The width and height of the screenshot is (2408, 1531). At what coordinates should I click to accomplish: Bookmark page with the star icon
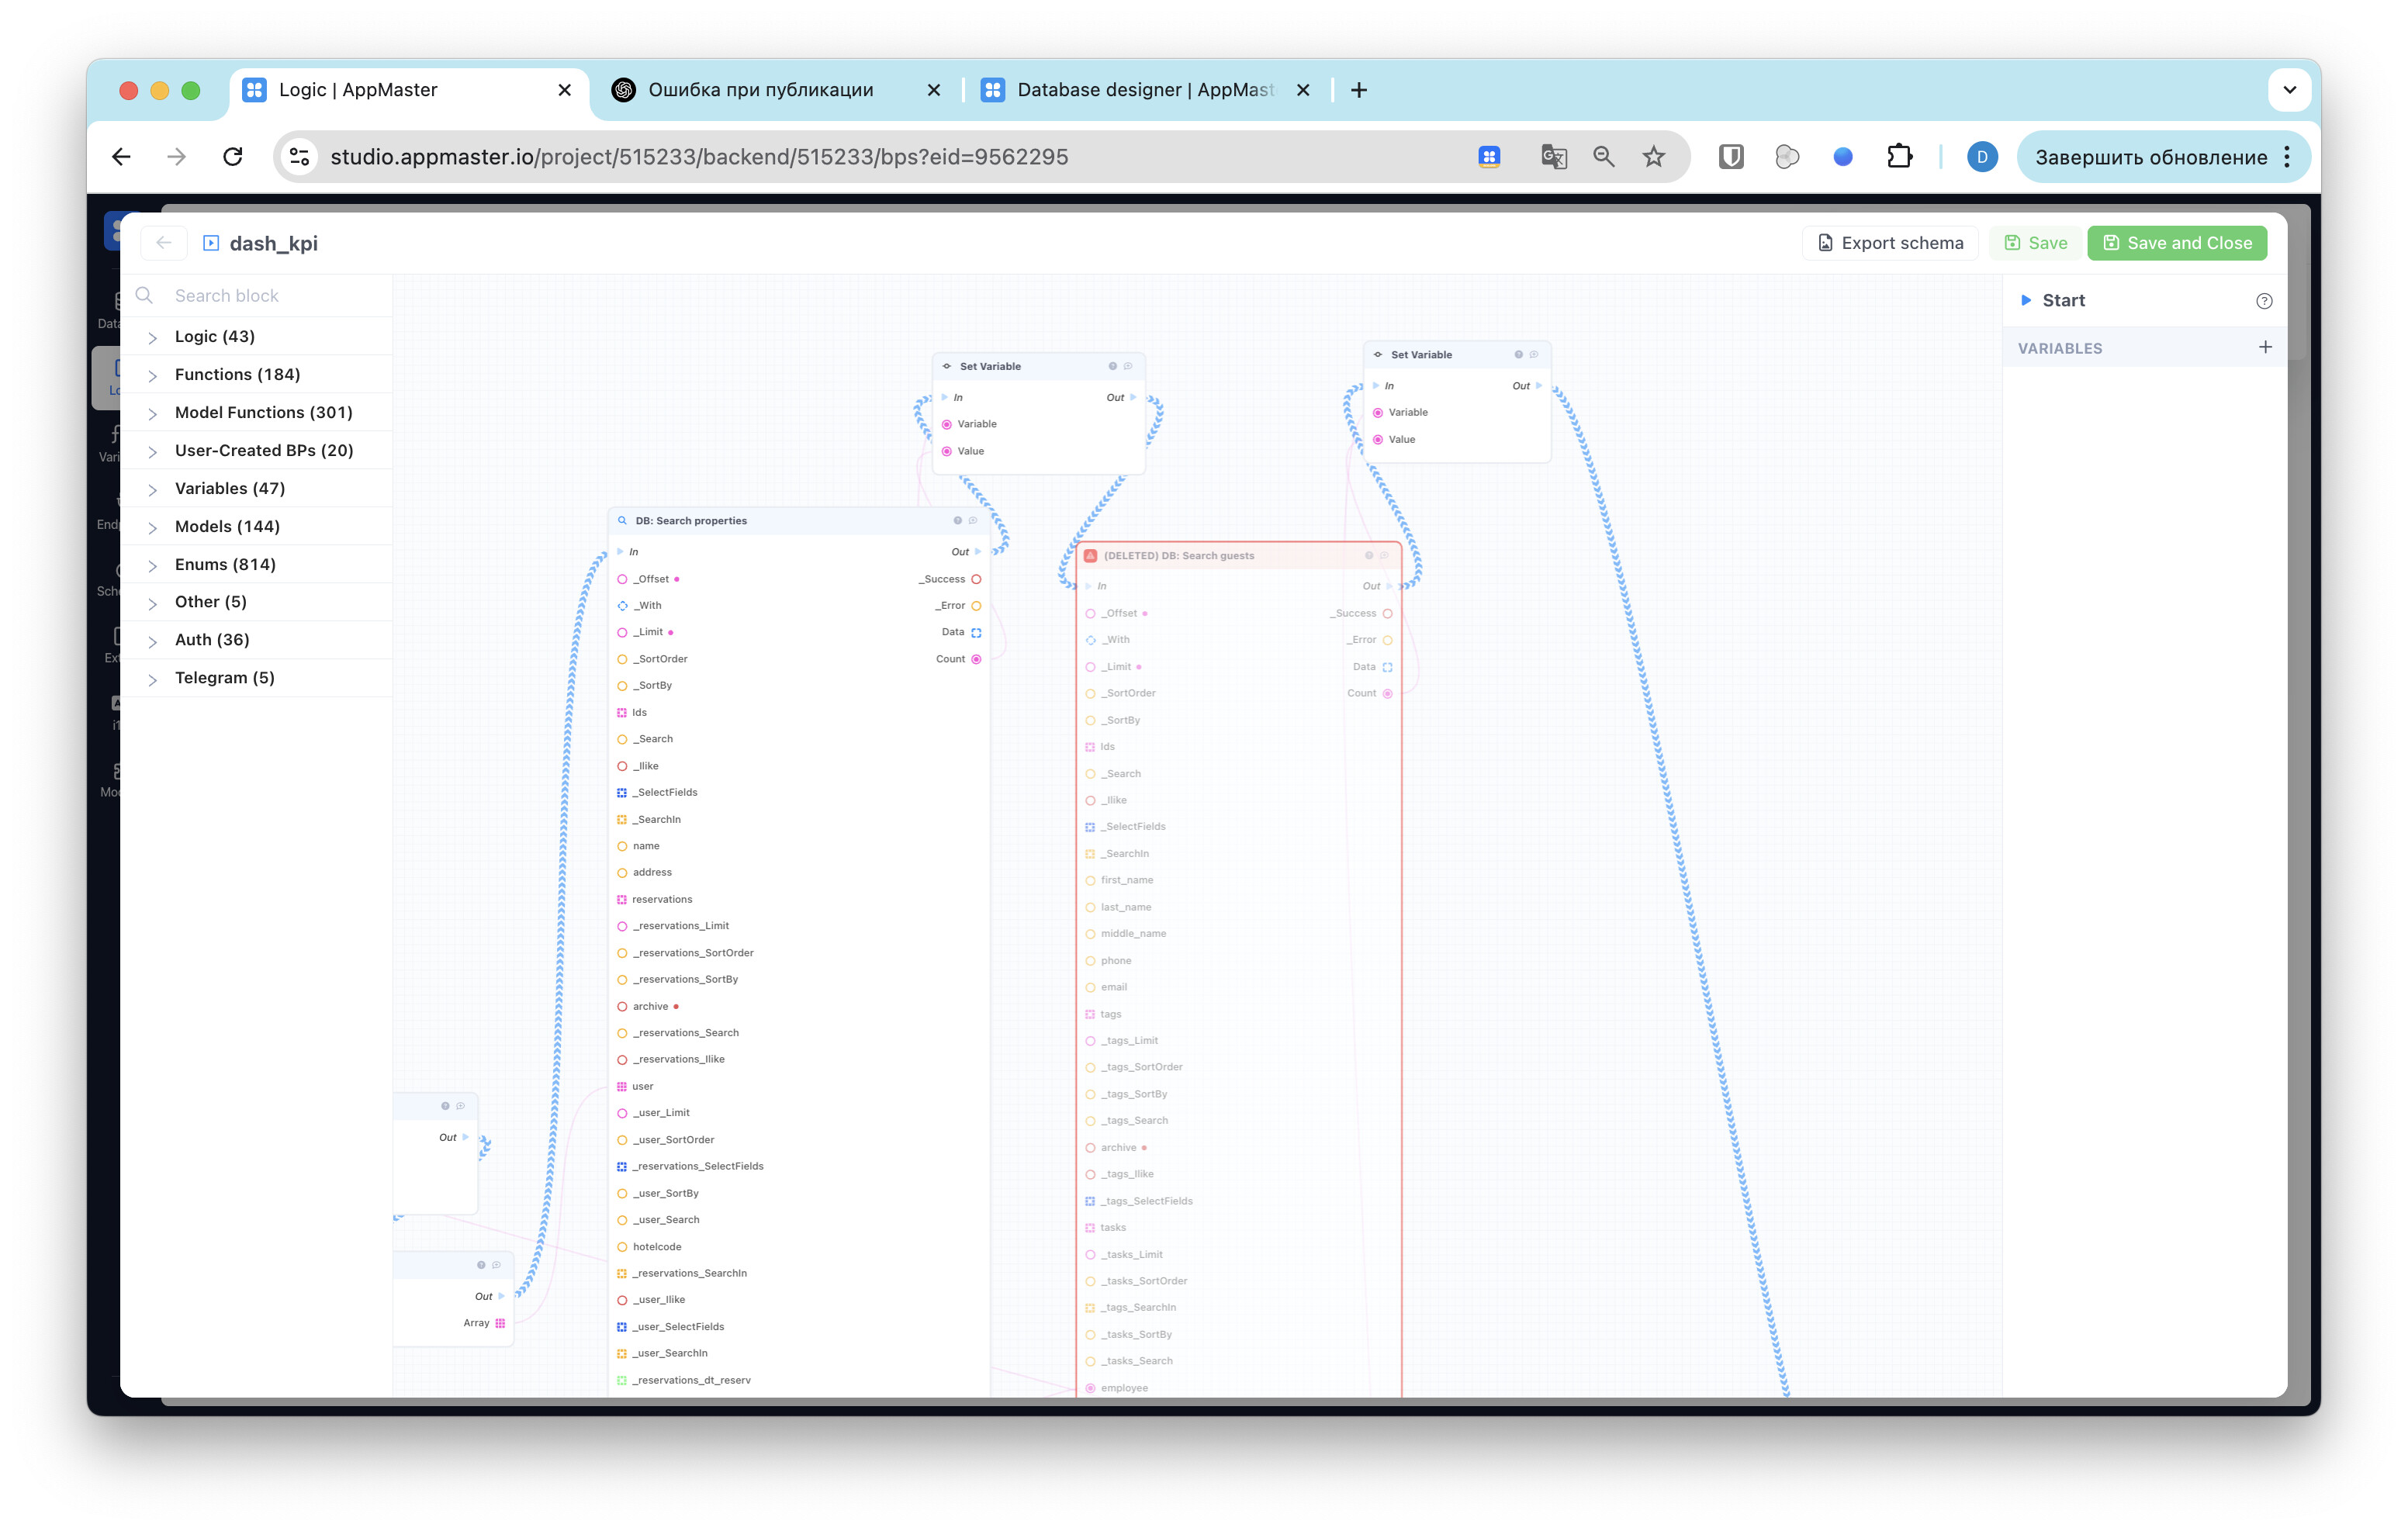point(1654,157)
